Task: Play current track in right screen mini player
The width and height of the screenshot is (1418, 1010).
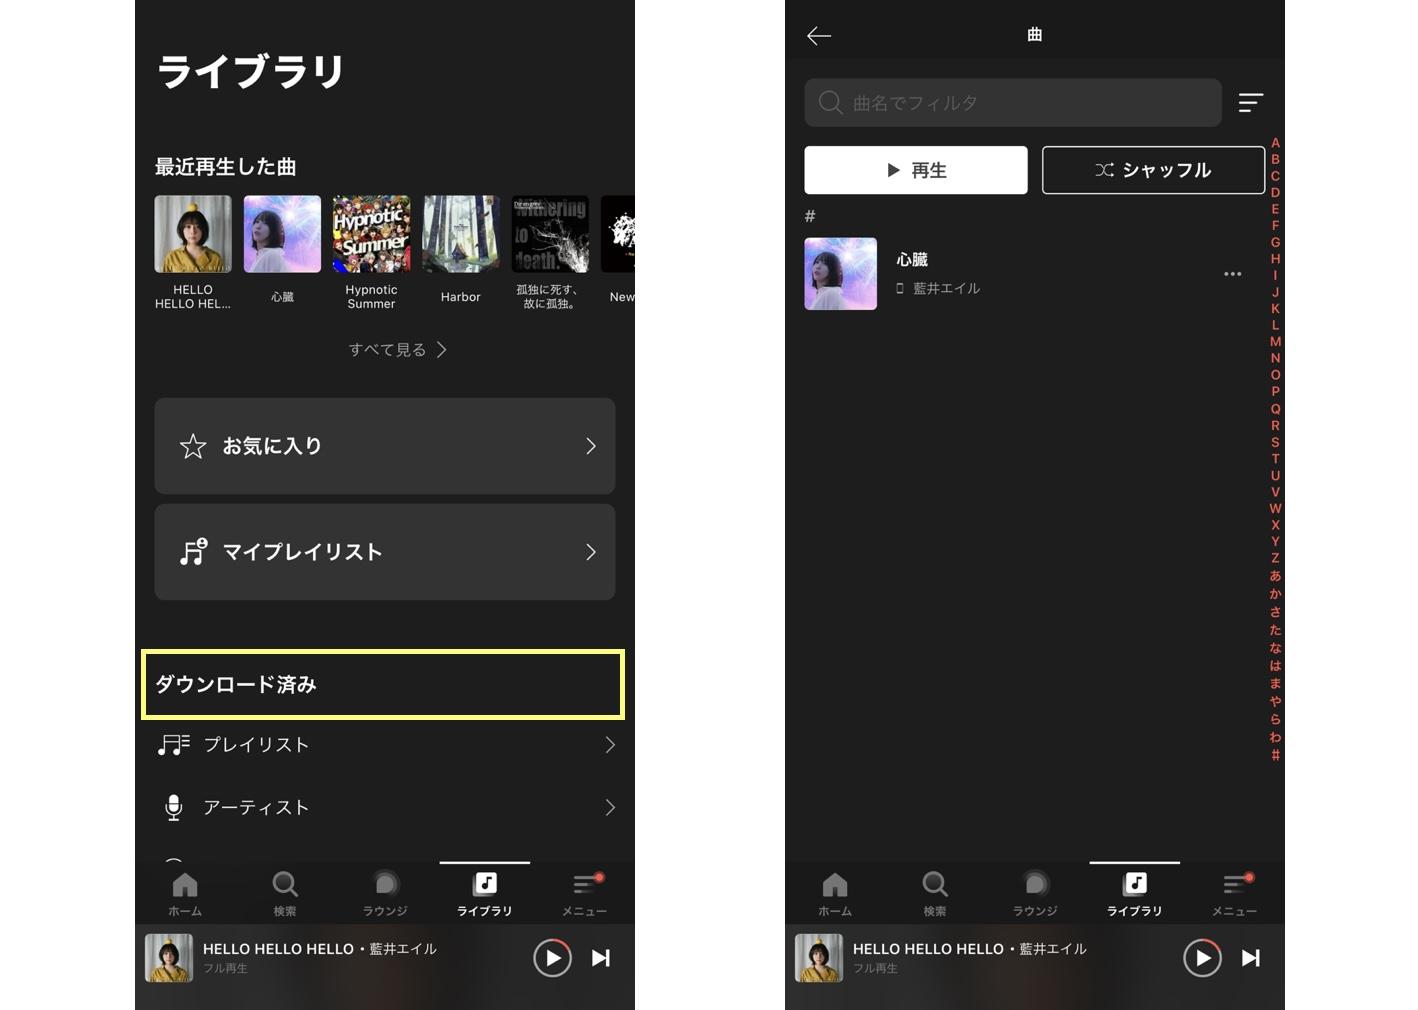Action: [x=1202, y=958]
